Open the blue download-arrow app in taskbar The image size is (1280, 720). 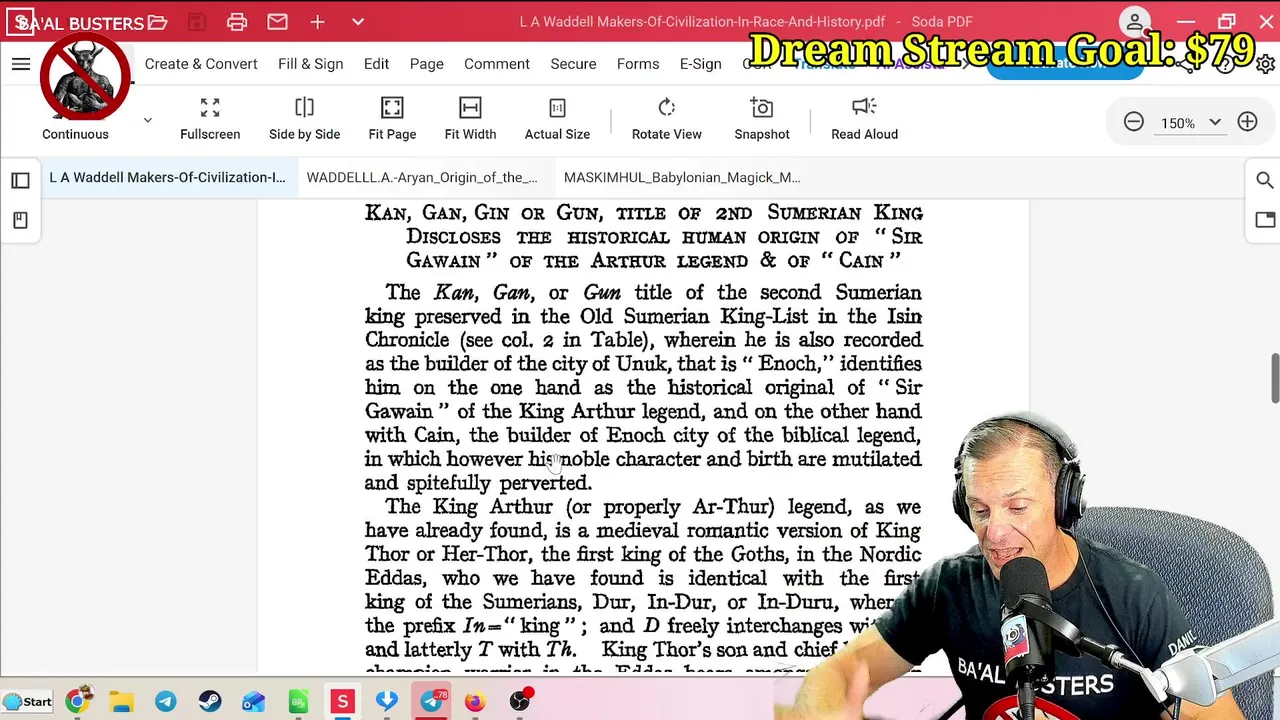[387, 701]
